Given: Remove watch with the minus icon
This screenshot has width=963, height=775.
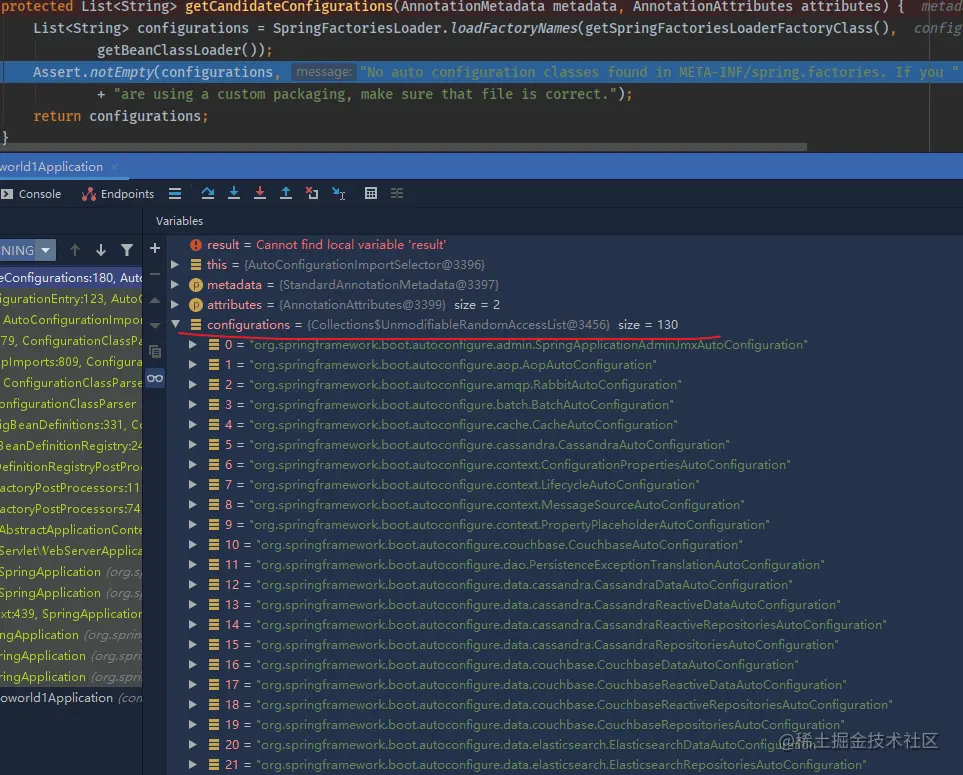Looking at the screenshot, I should click(x=155, y=274).
